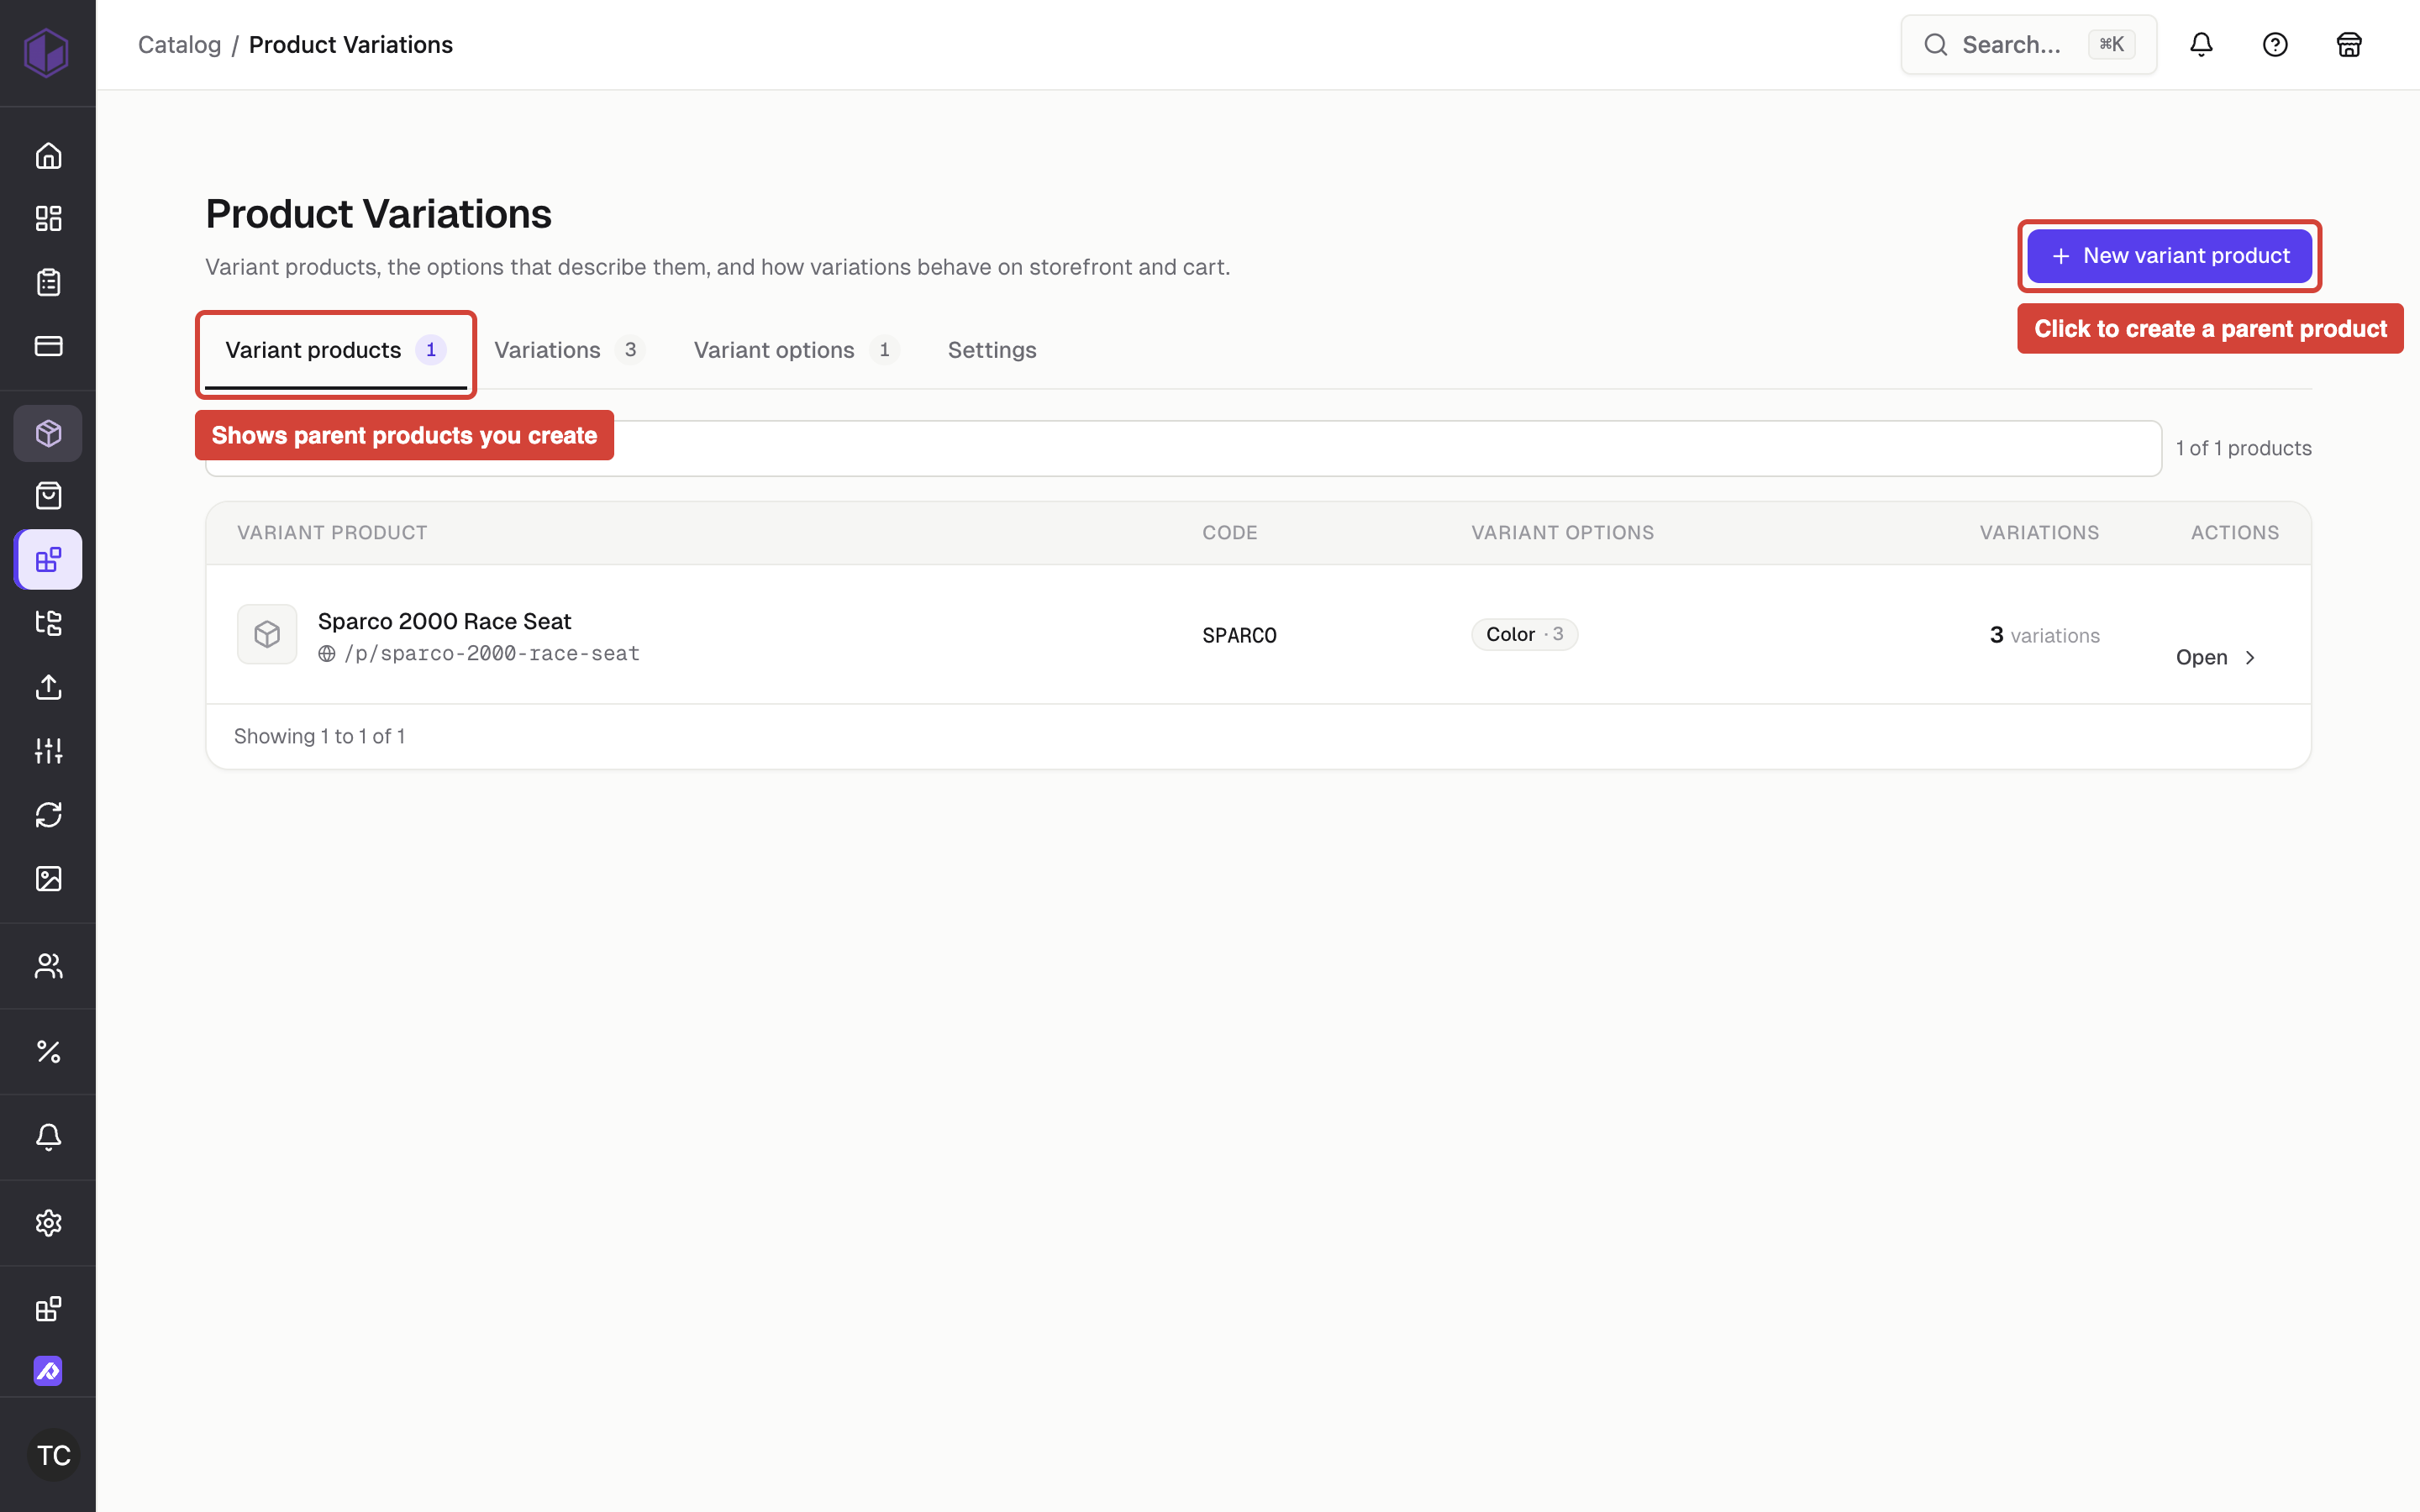Open the TC user avatar
Image resolution: width=2420 pixels, height=1512 pixels.
click(x=53, y=1455)
